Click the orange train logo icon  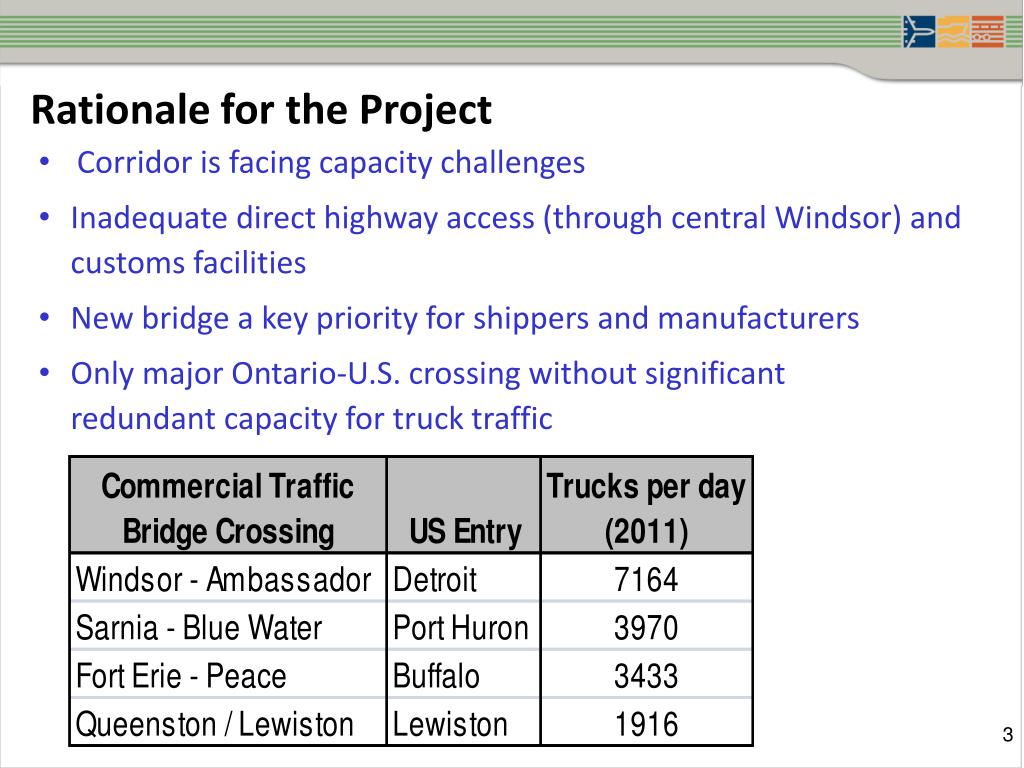987,31
